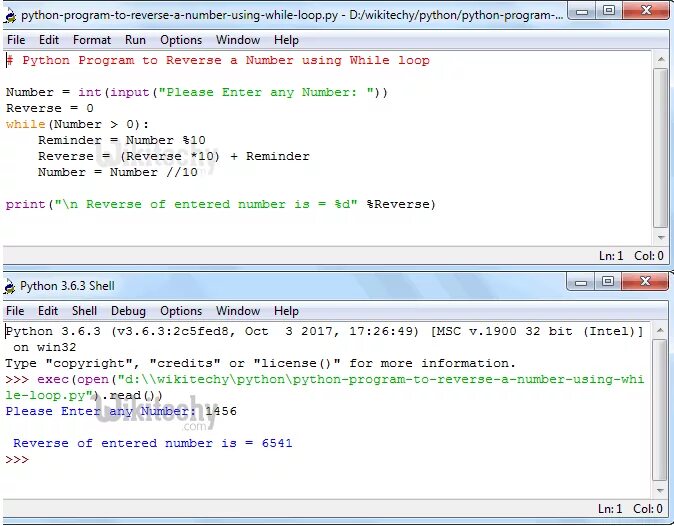This screenshot has height=526, width=674.
Task: Open Help menu in the editor window
Action: [x=286, y=40]
